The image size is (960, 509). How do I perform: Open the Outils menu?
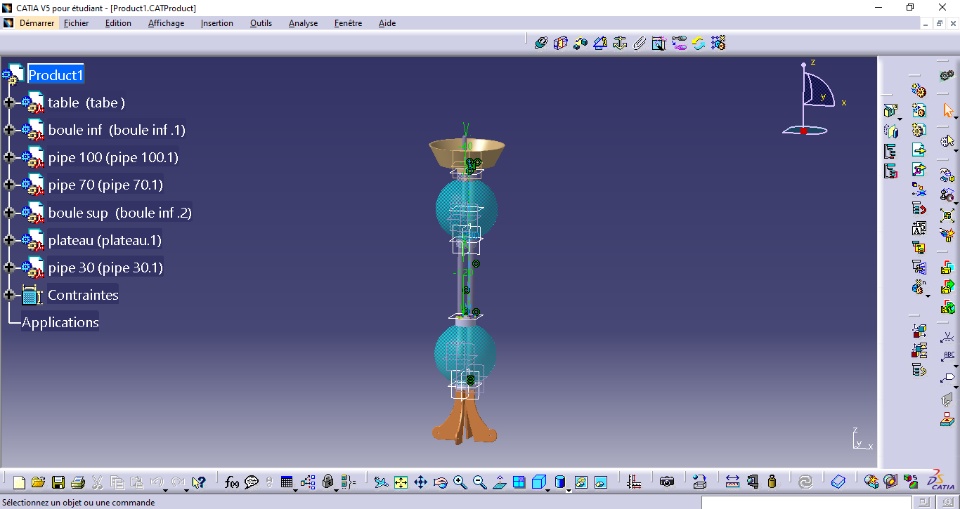pyautogui.click(x=261, y=23)
